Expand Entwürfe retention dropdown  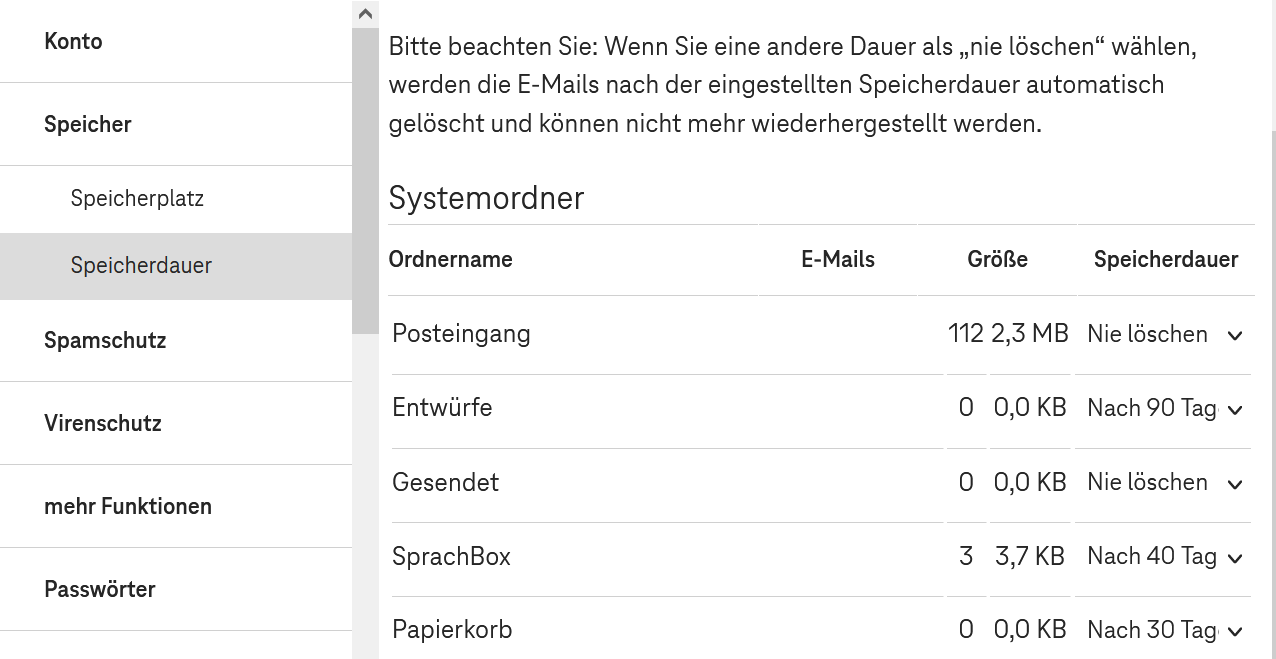1164,409
